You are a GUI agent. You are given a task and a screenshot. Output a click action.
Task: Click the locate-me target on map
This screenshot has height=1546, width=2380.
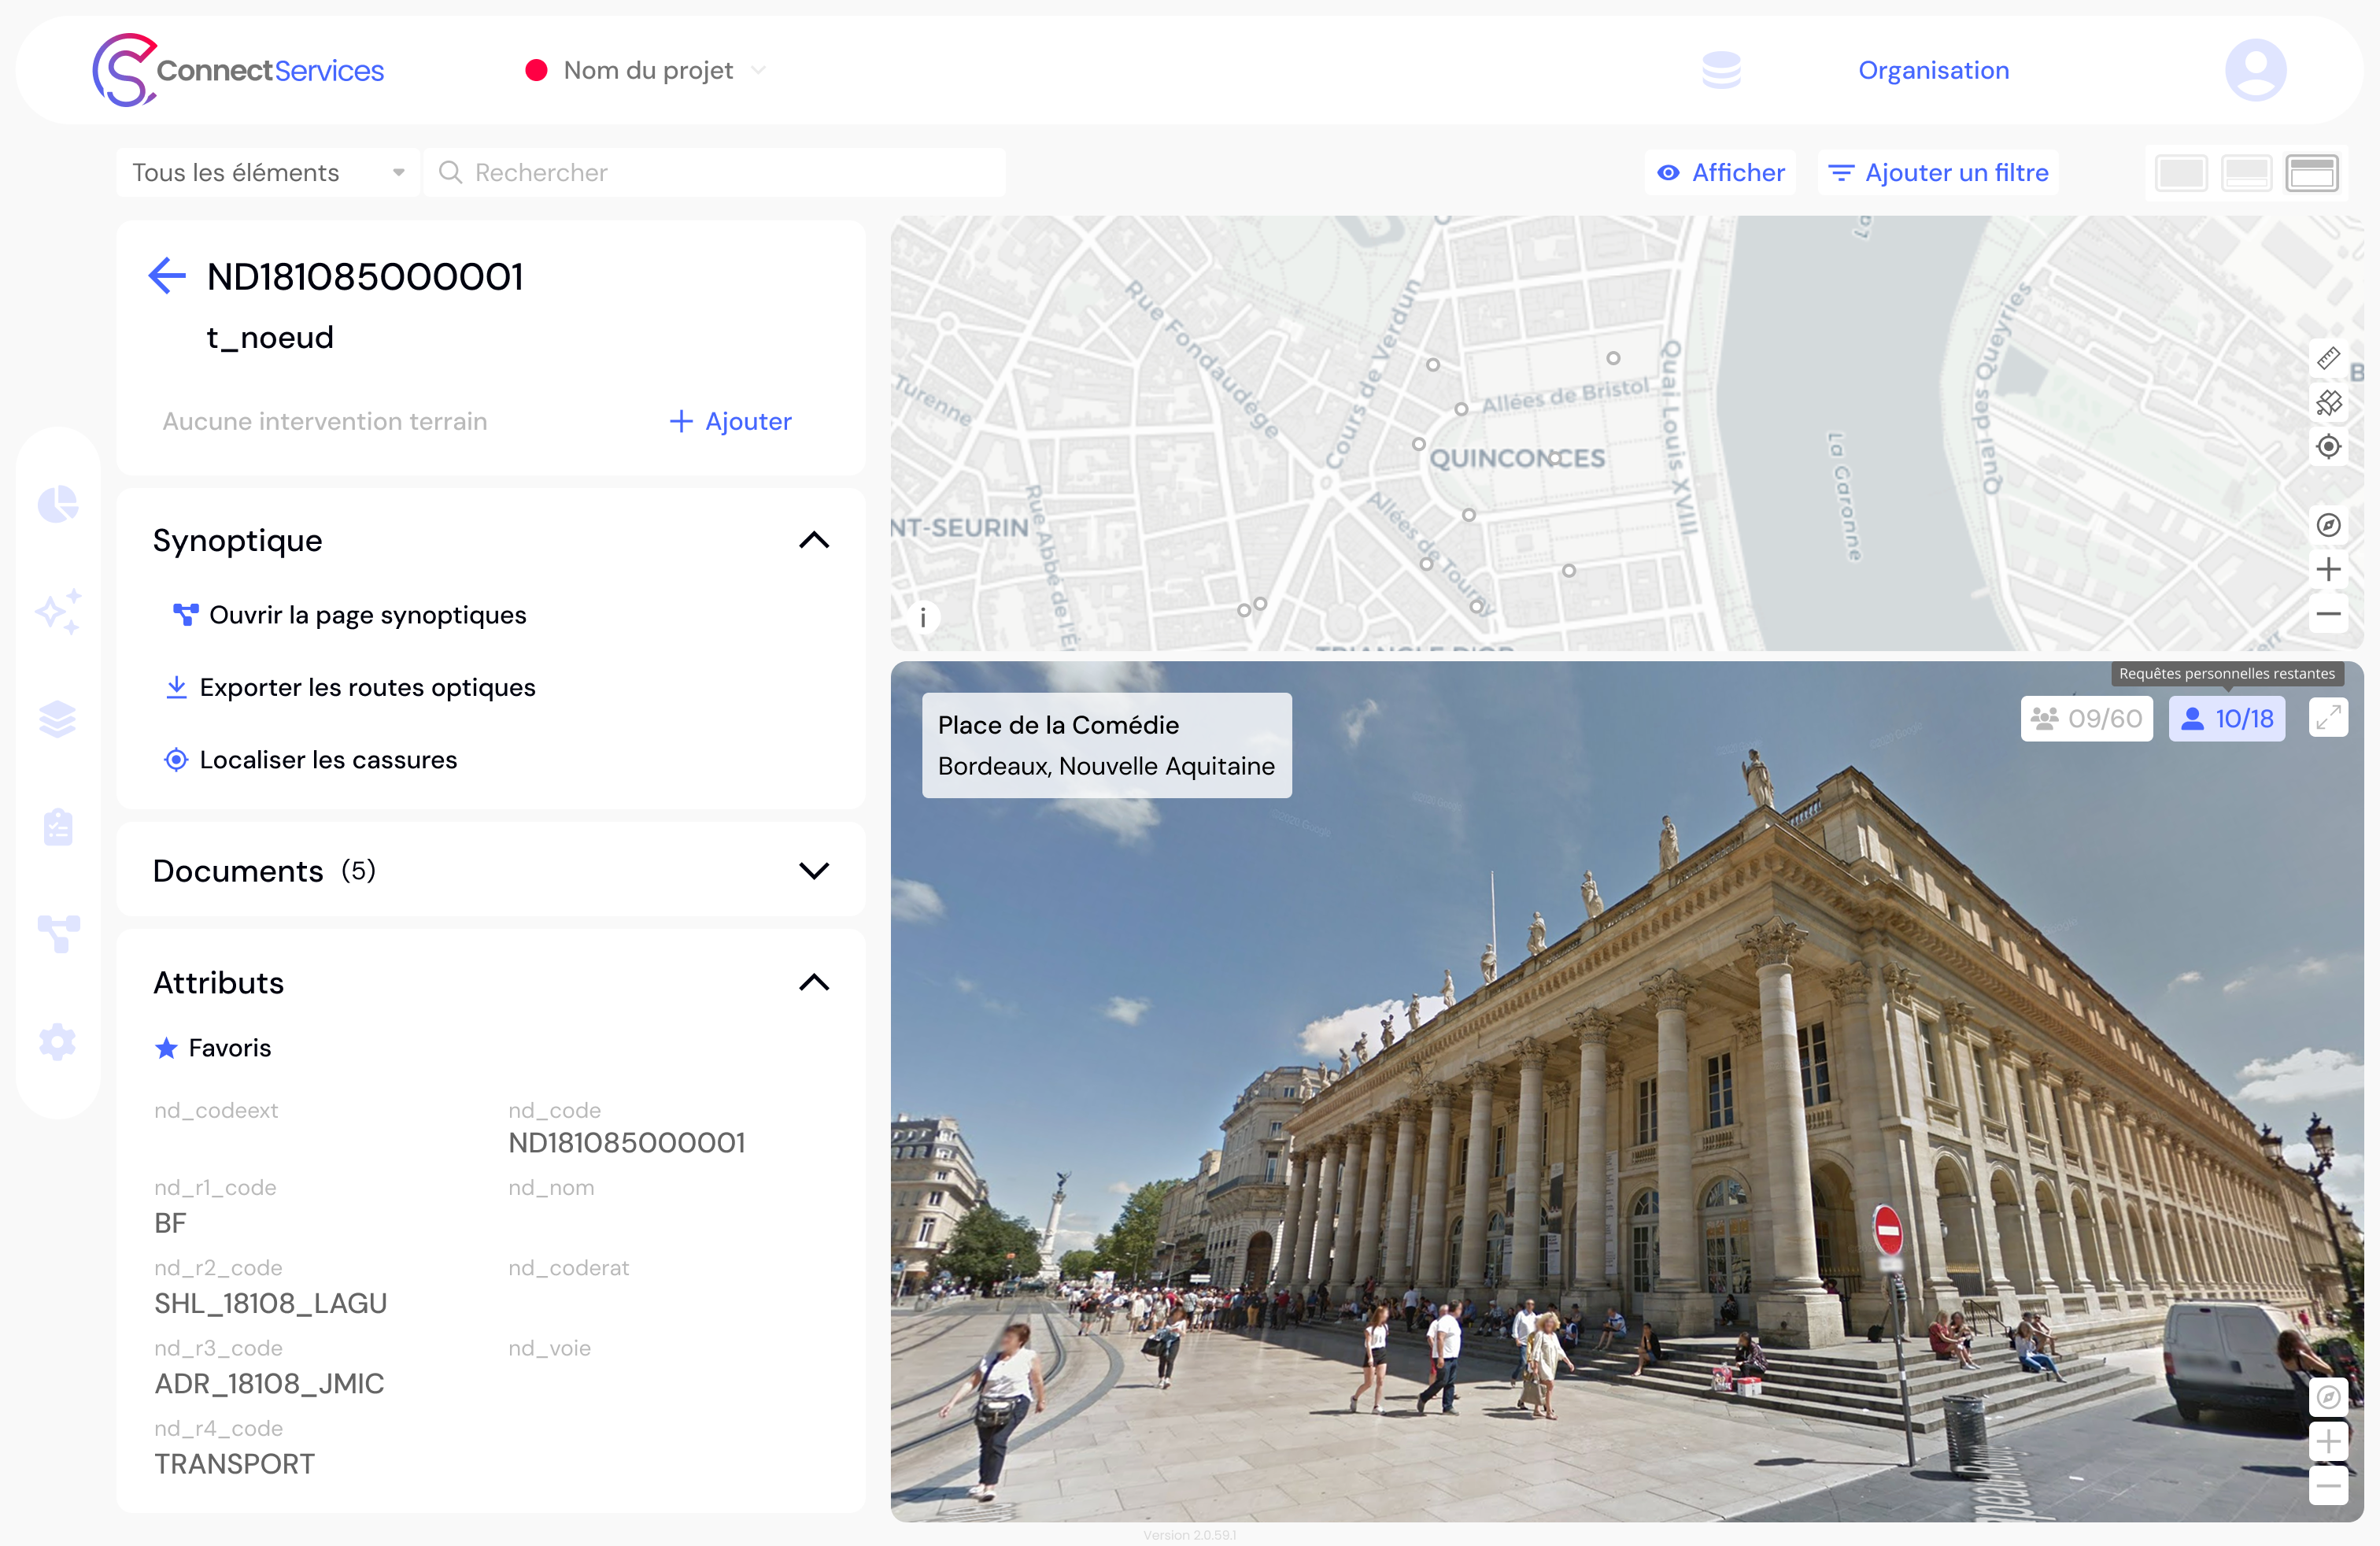pos(2328,447)
